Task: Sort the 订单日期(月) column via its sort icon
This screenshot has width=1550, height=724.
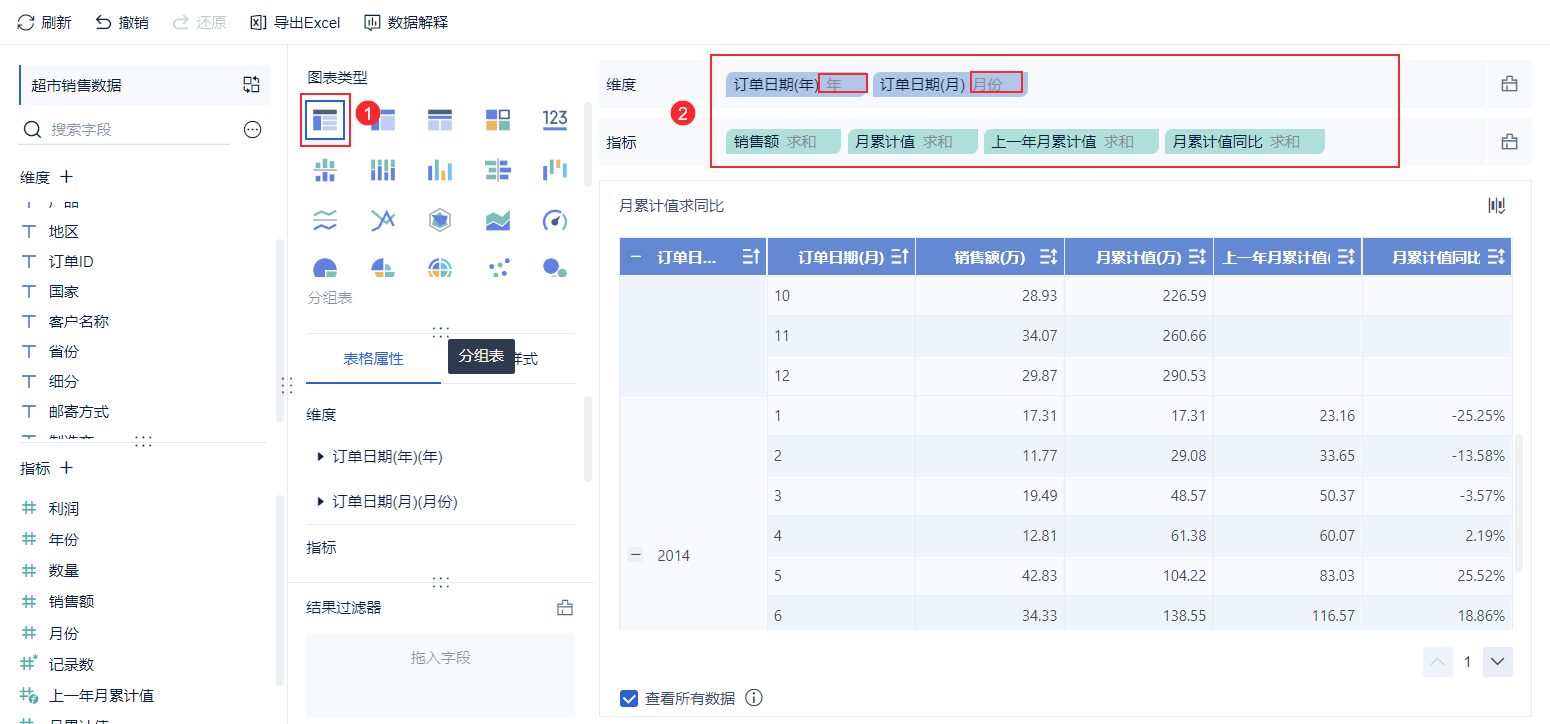Action: tap(899, 257)
